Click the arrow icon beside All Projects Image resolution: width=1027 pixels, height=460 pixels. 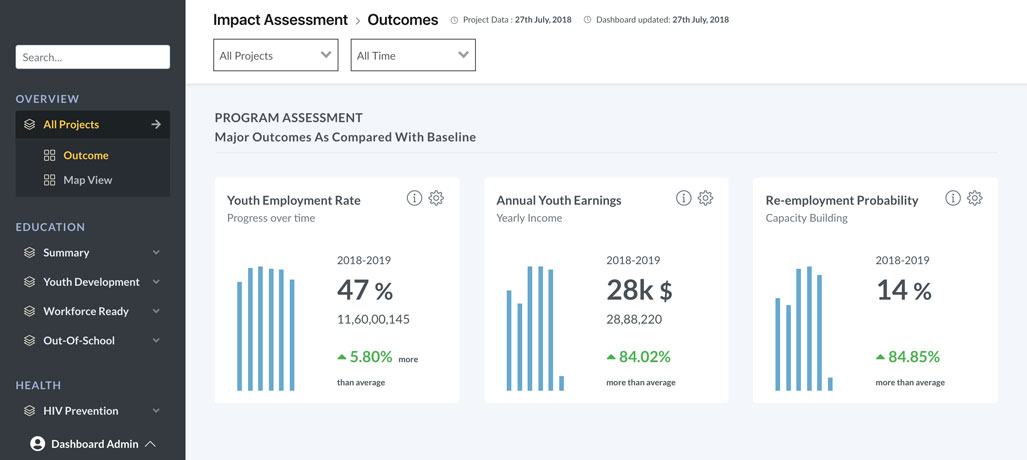click(156, 125)
